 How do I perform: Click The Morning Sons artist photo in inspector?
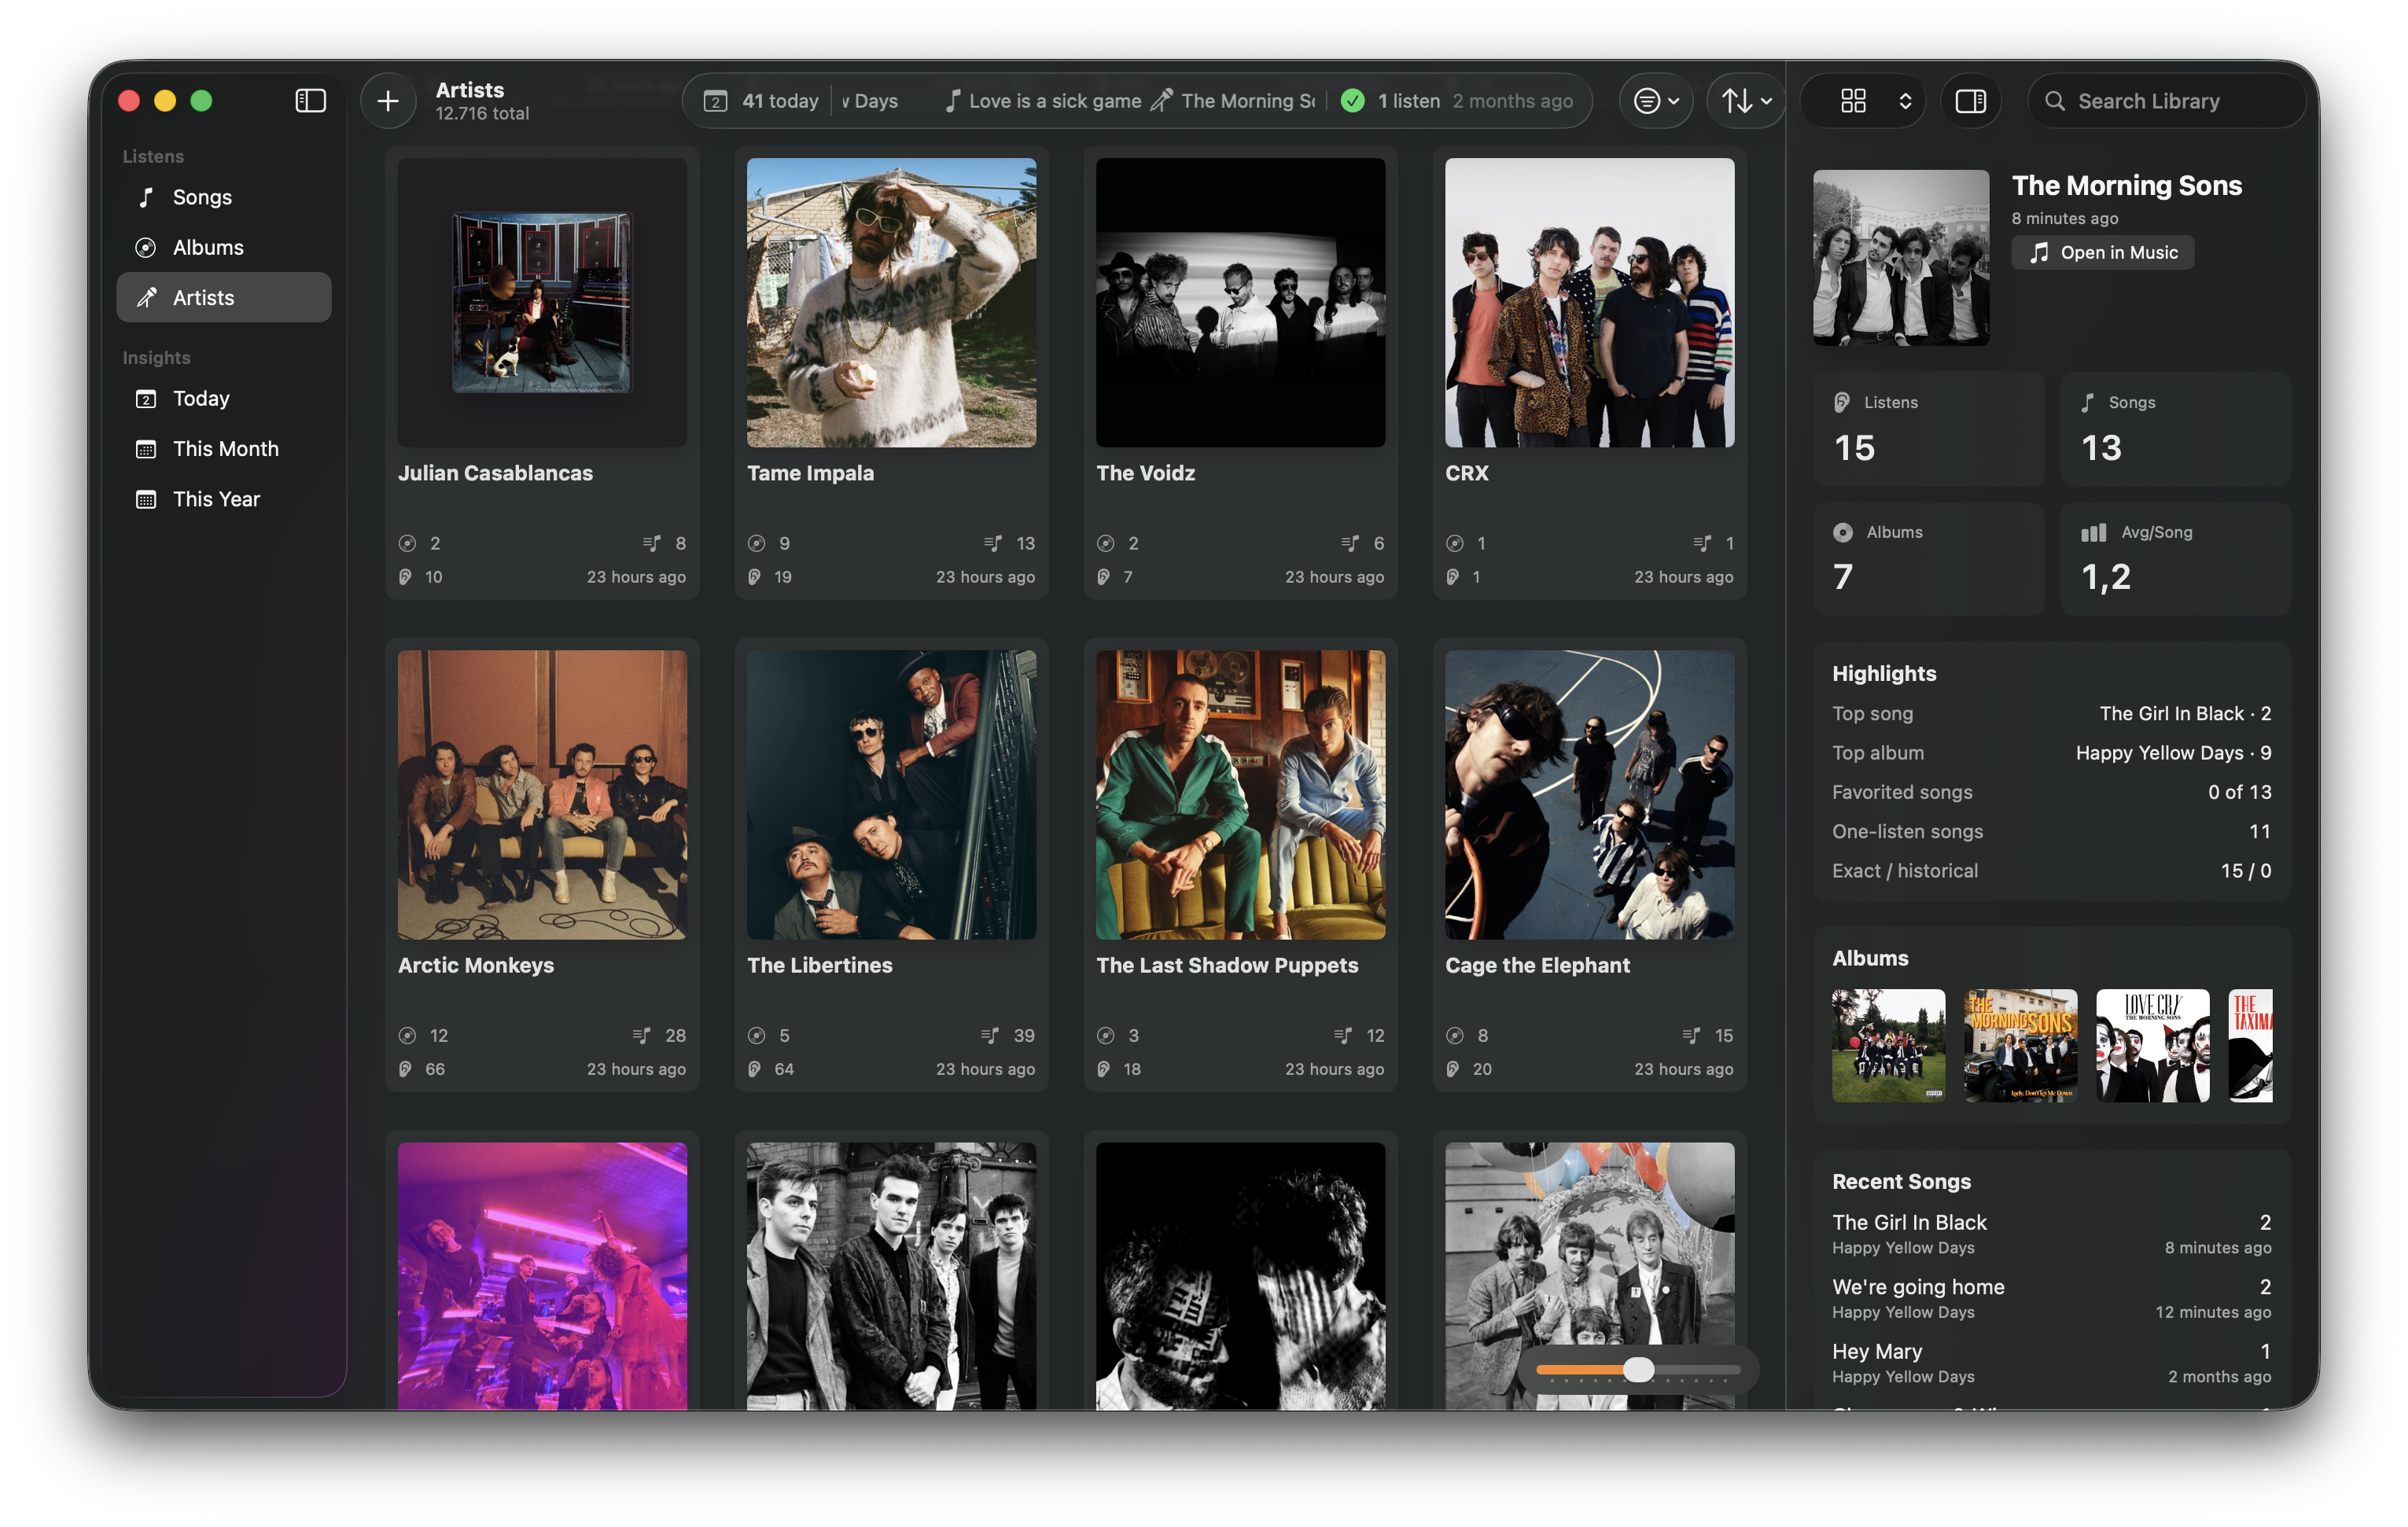pos(1901,257)
